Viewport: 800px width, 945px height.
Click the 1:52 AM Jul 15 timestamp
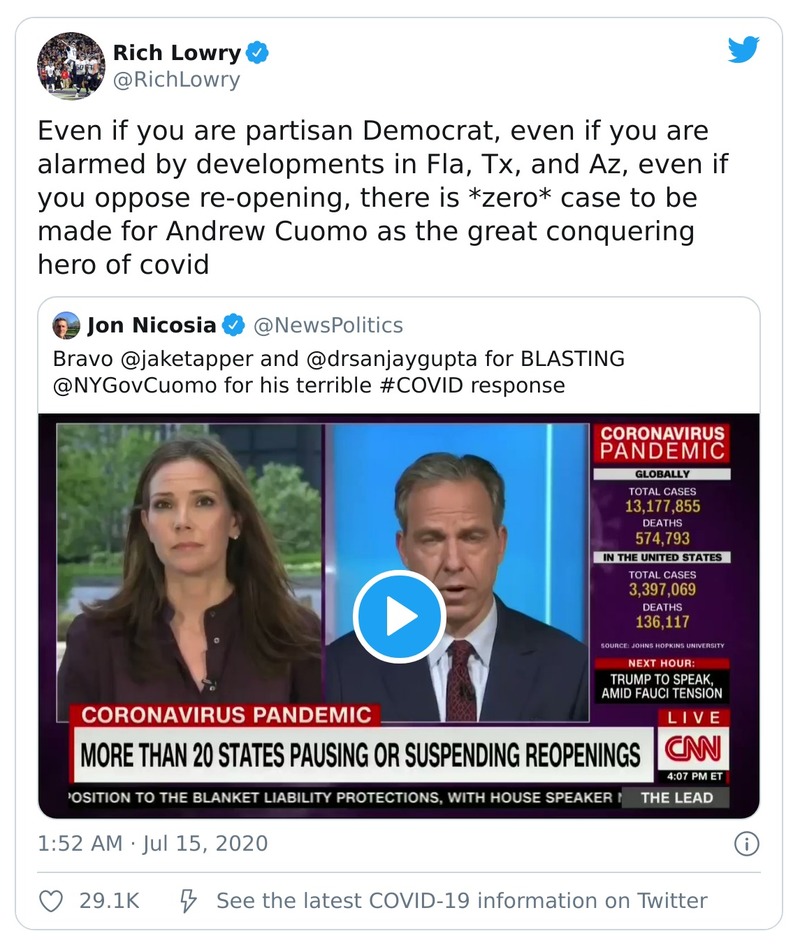click(153, 844)
